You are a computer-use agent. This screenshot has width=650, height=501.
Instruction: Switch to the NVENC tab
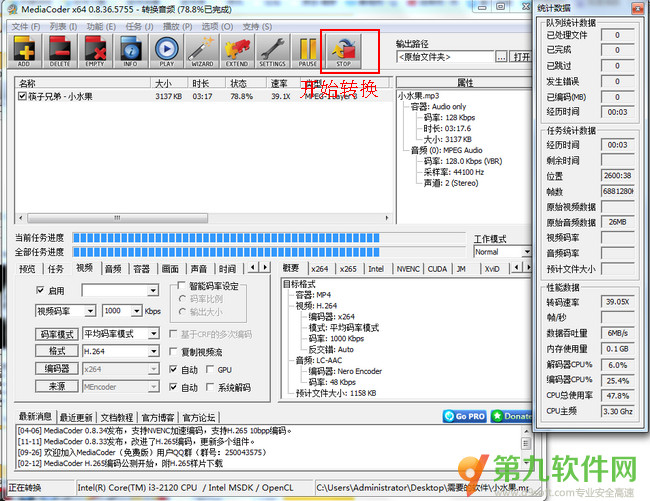407,269
